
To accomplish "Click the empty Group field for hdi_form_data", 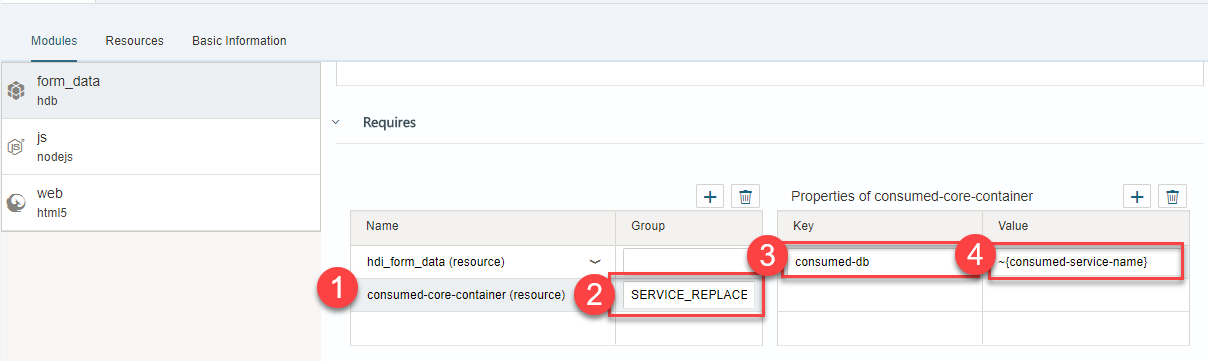I will (690, 262).
